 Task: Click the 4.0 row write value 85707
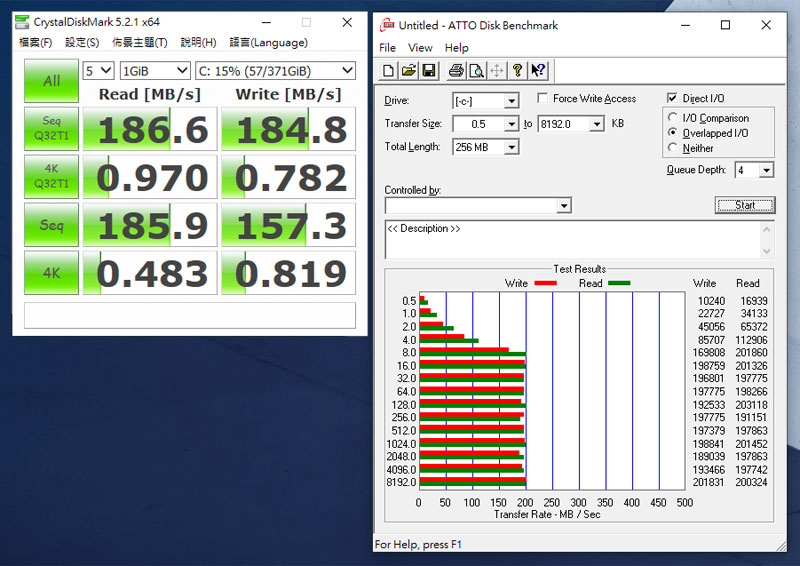point(711,340)
